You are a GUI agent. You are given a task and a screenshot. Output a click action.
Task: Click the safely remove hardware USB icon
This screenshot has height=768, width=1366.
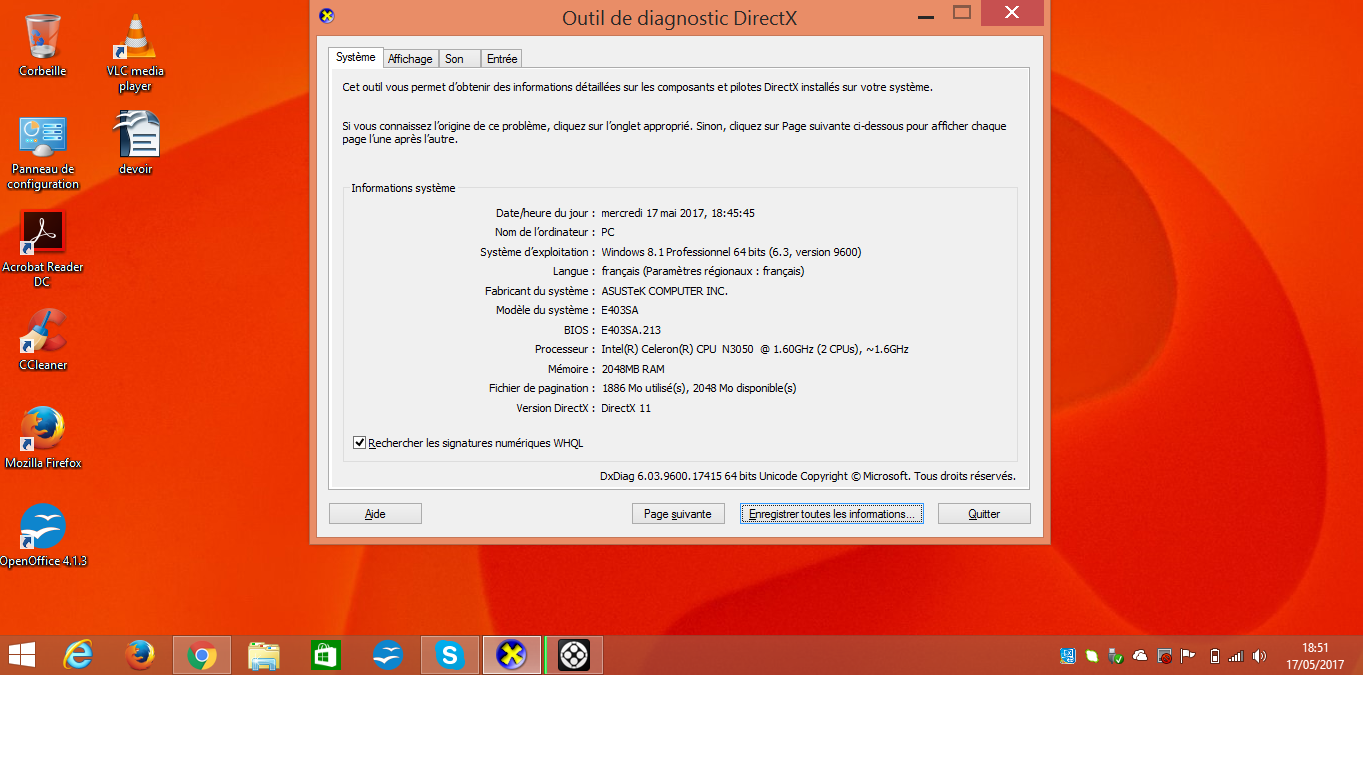point(1116,656)
